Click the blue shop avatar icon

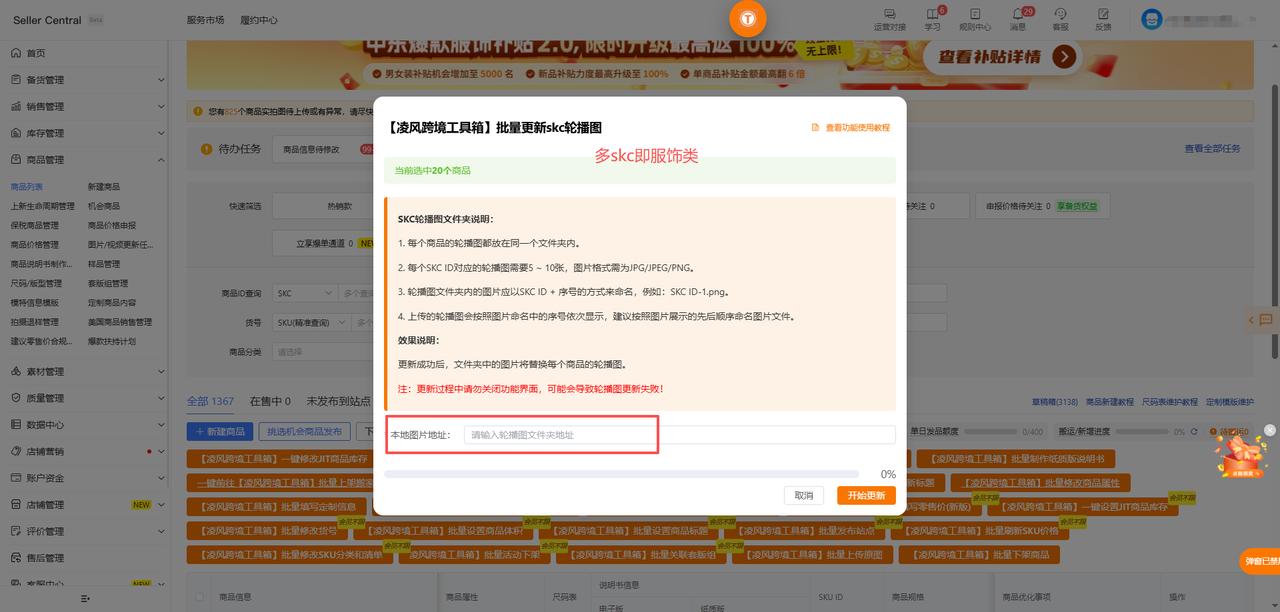[1152, 19]
